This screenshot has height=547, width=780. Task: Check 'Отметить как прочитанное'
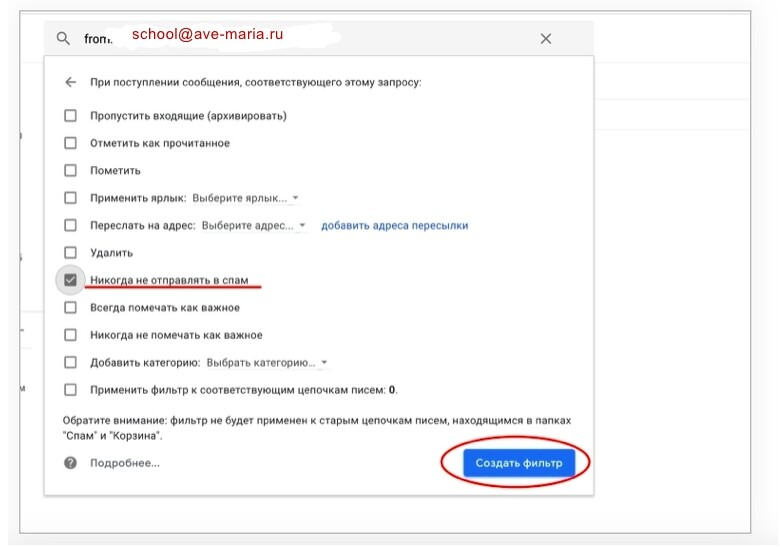pos(71,143)
